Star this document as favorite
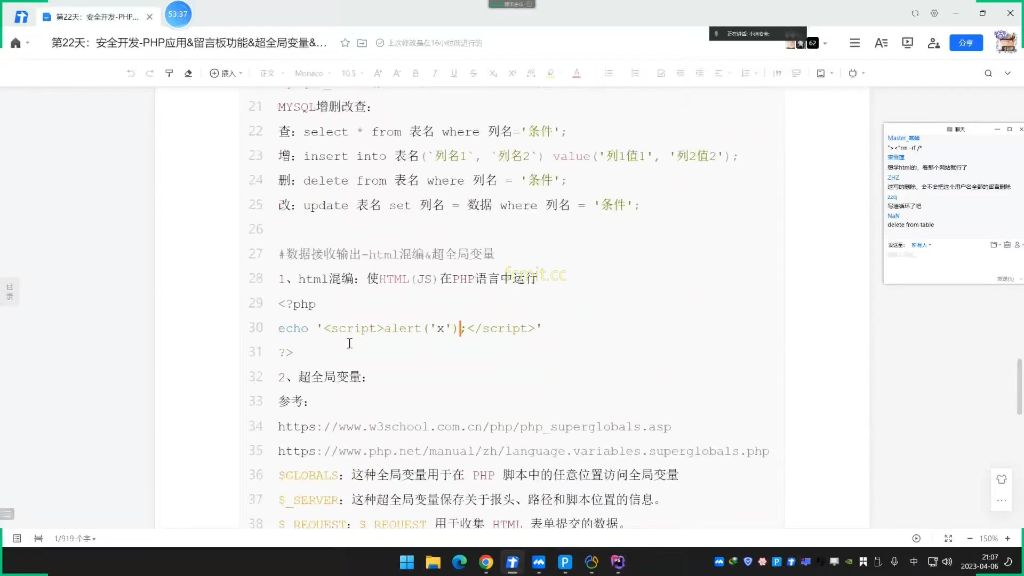Screen dimensions: 1024x576 pyautogui.click(x=345, y=42)
